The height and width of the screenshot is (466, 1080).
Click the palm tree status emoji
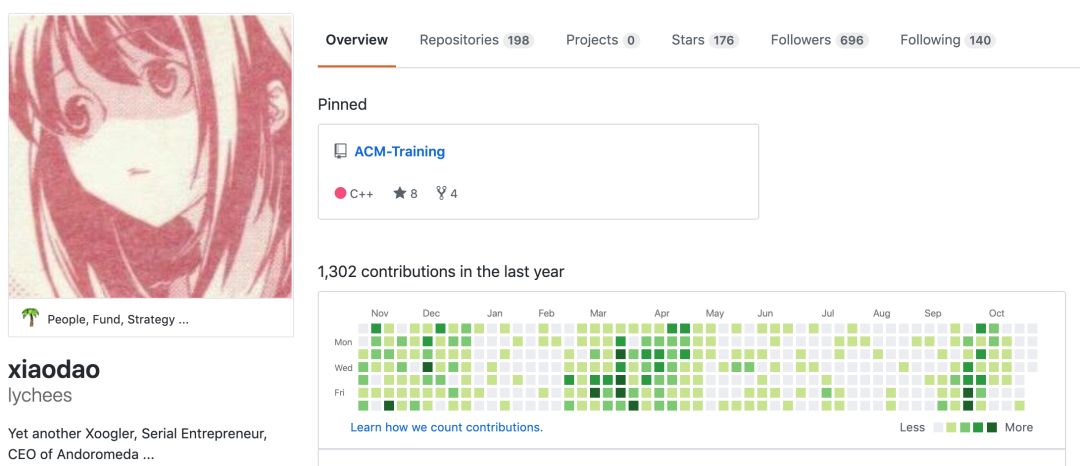[31, 318]
